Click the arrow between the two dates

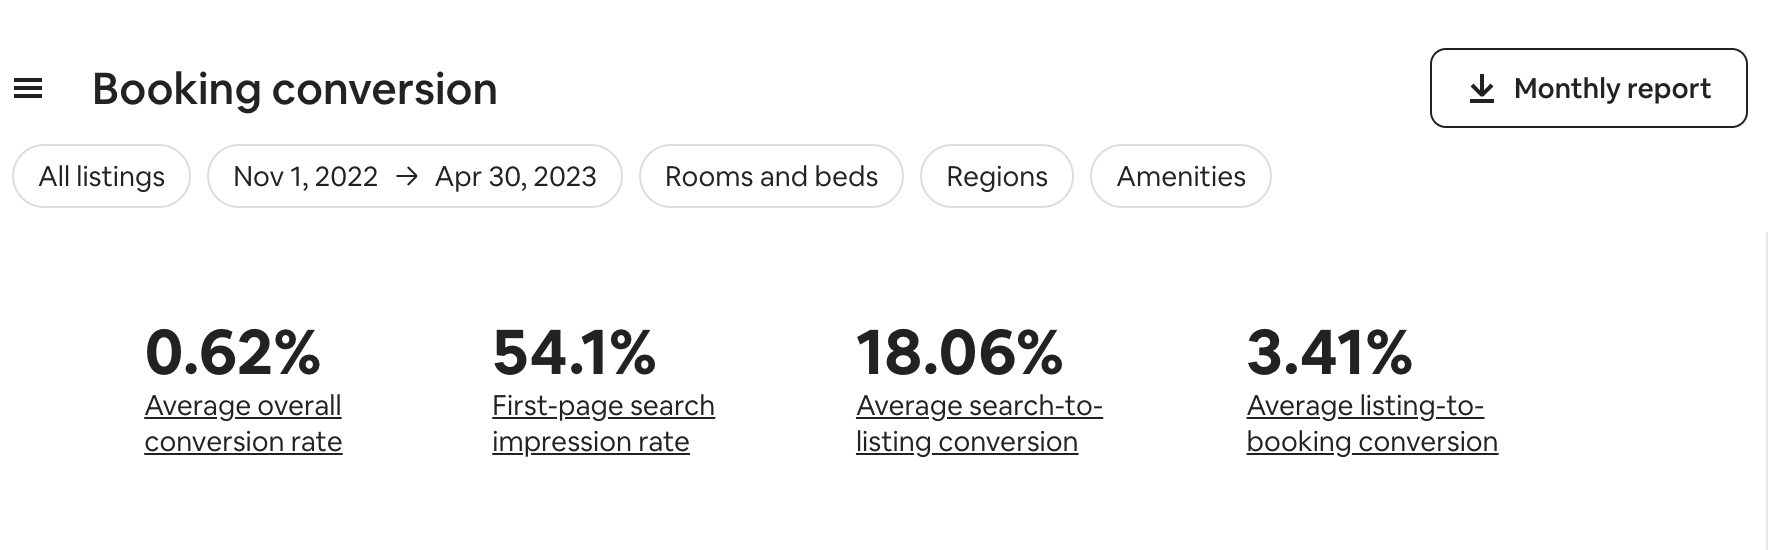[406, 177]
